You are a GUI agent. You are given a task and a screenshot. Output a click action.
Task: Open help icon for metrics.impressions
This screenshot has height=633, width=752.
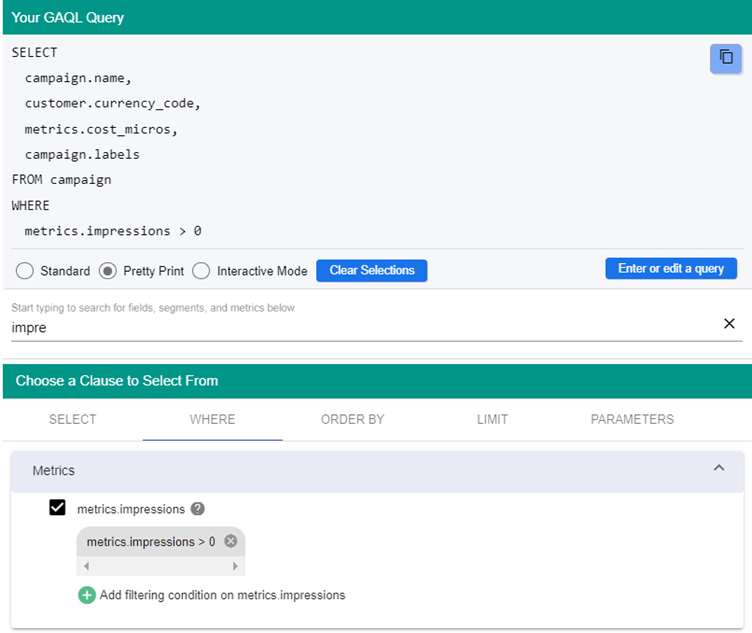[198, 509]
